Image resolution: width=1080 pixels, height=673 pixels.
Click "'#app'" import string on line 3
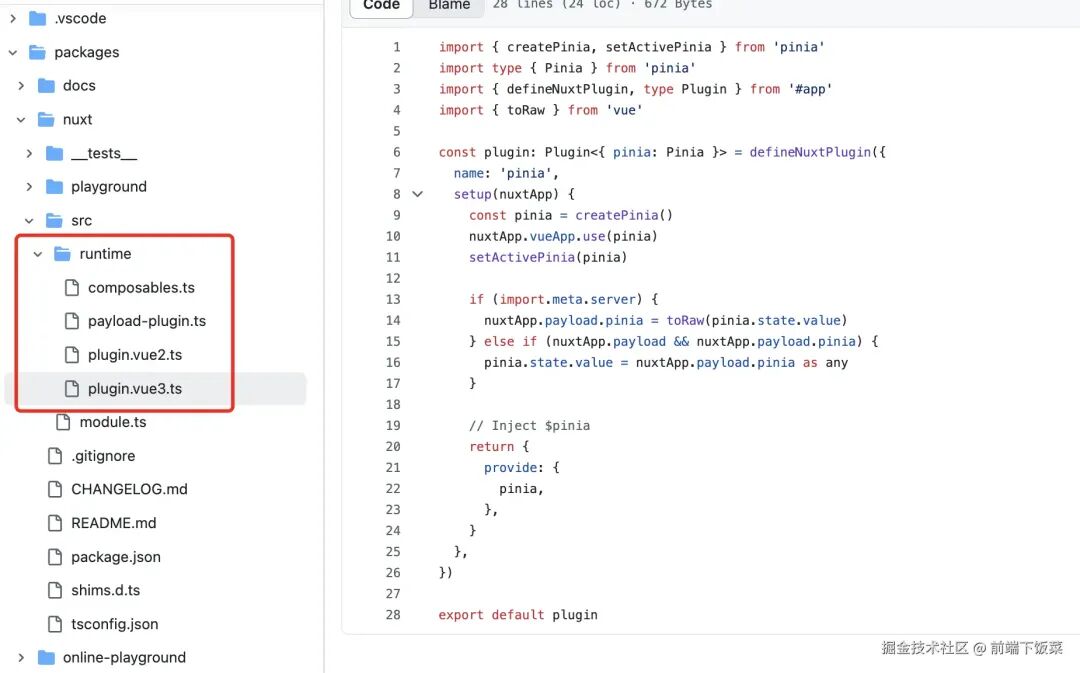(x=811, y=89)
